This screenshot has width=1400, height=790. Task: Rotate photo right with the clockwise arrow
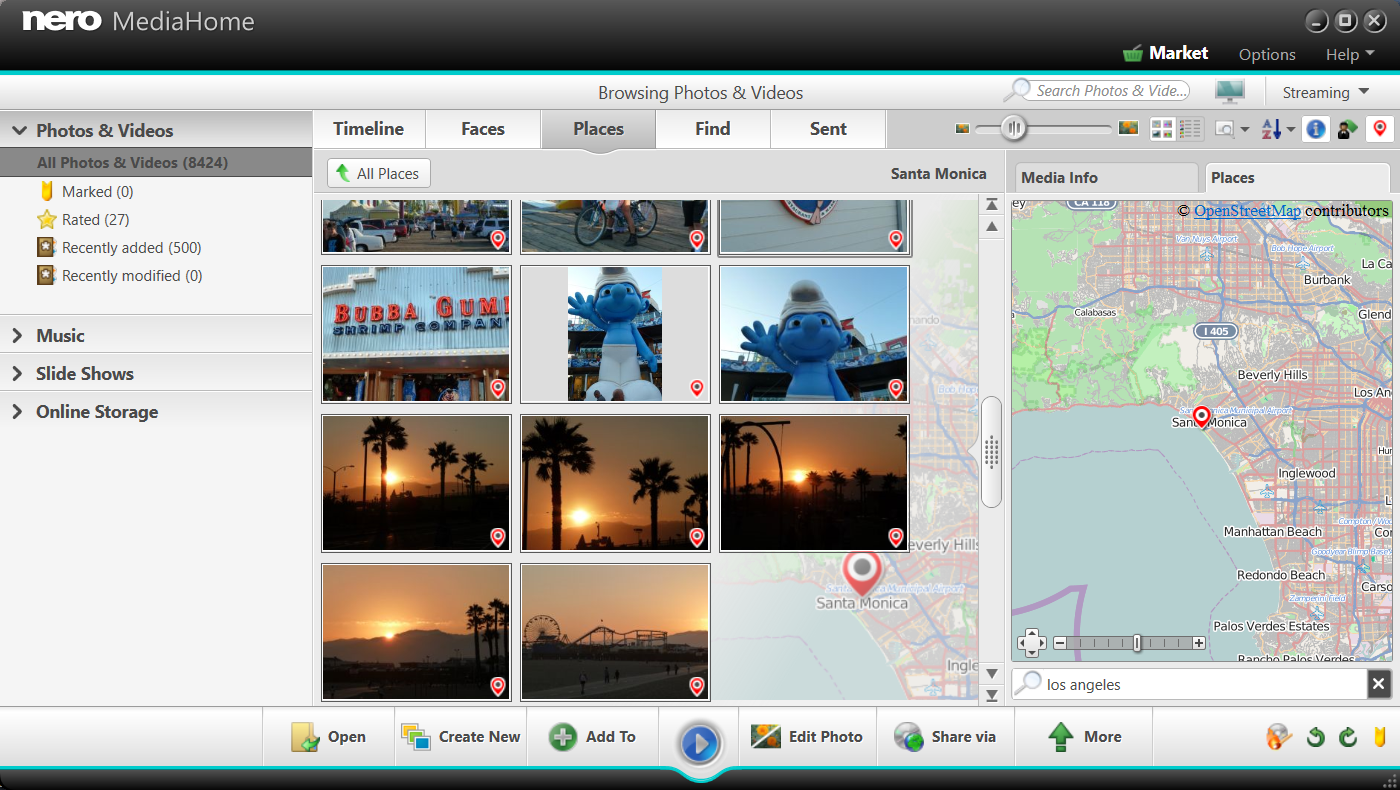(x=1348, y=737)
